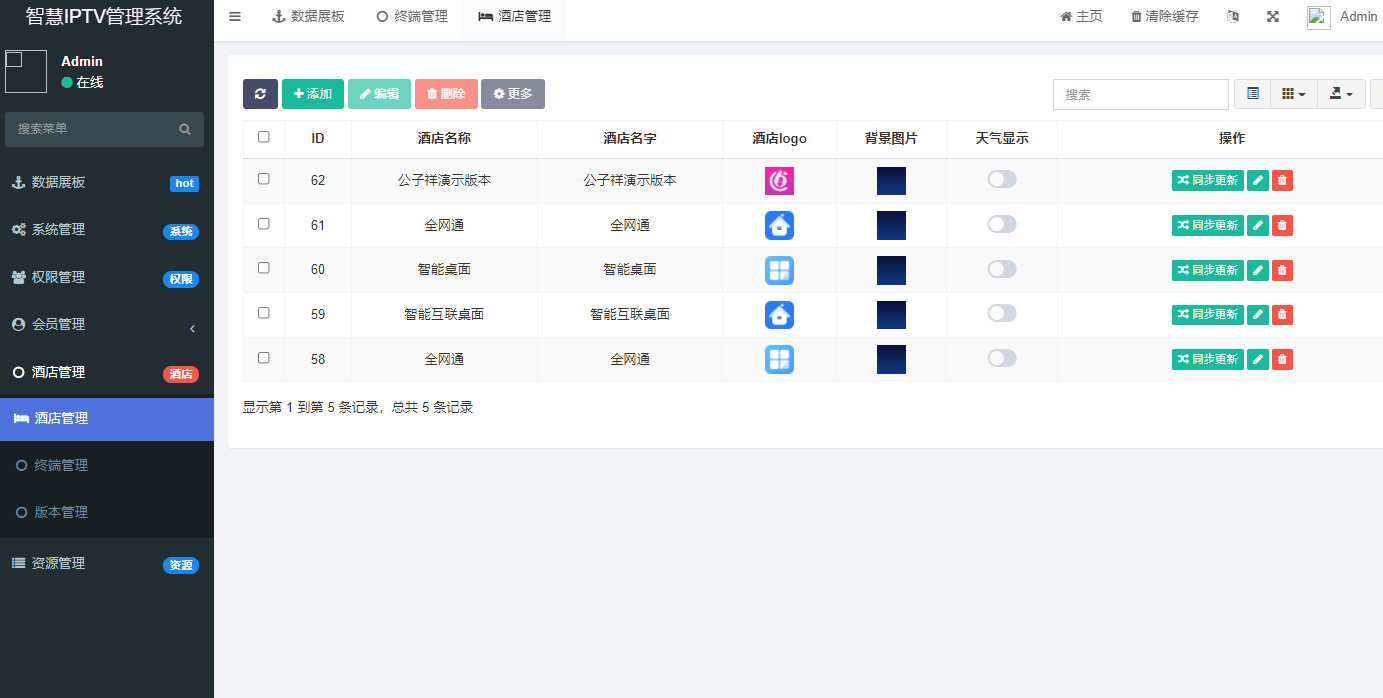This screenshot has width=1383, height=698.
Task: Open 版本管理 in the sidebar submenu
Action: (61, 512)
